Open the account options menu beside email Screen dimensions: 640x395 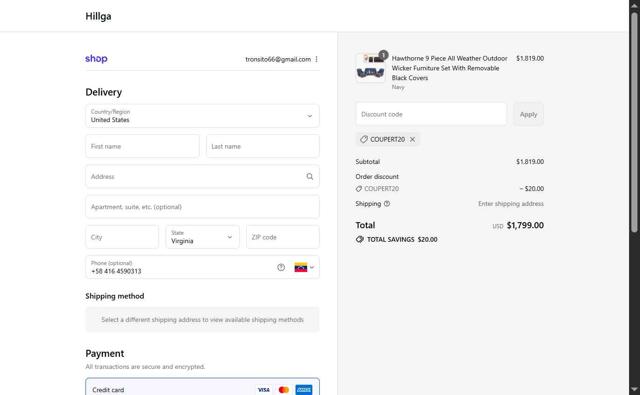pyautogui.click(x=317, y=59)
